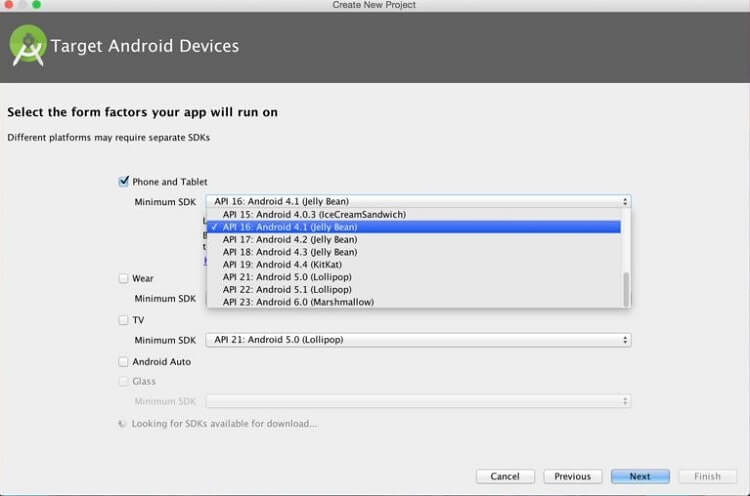Collapse the Phone and Tablet Minimum SDK dropdown
The height and width of the screenshot is (496, 750).
pos(419,201)
